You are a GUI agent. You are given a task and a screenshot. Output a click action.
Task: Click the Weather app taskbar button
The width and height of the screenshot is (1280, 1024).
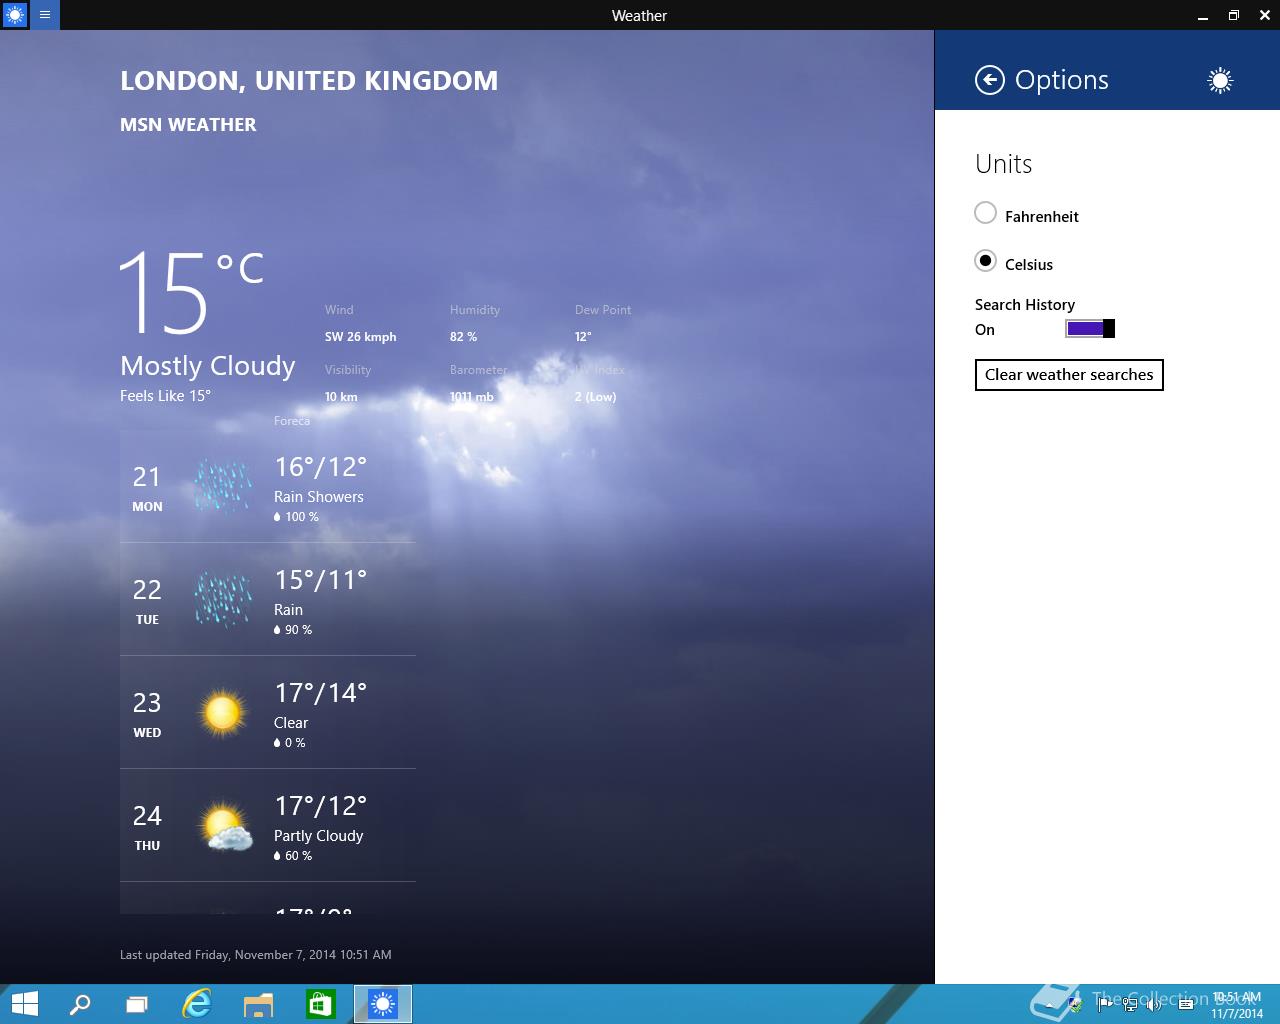click(383, 1004)
